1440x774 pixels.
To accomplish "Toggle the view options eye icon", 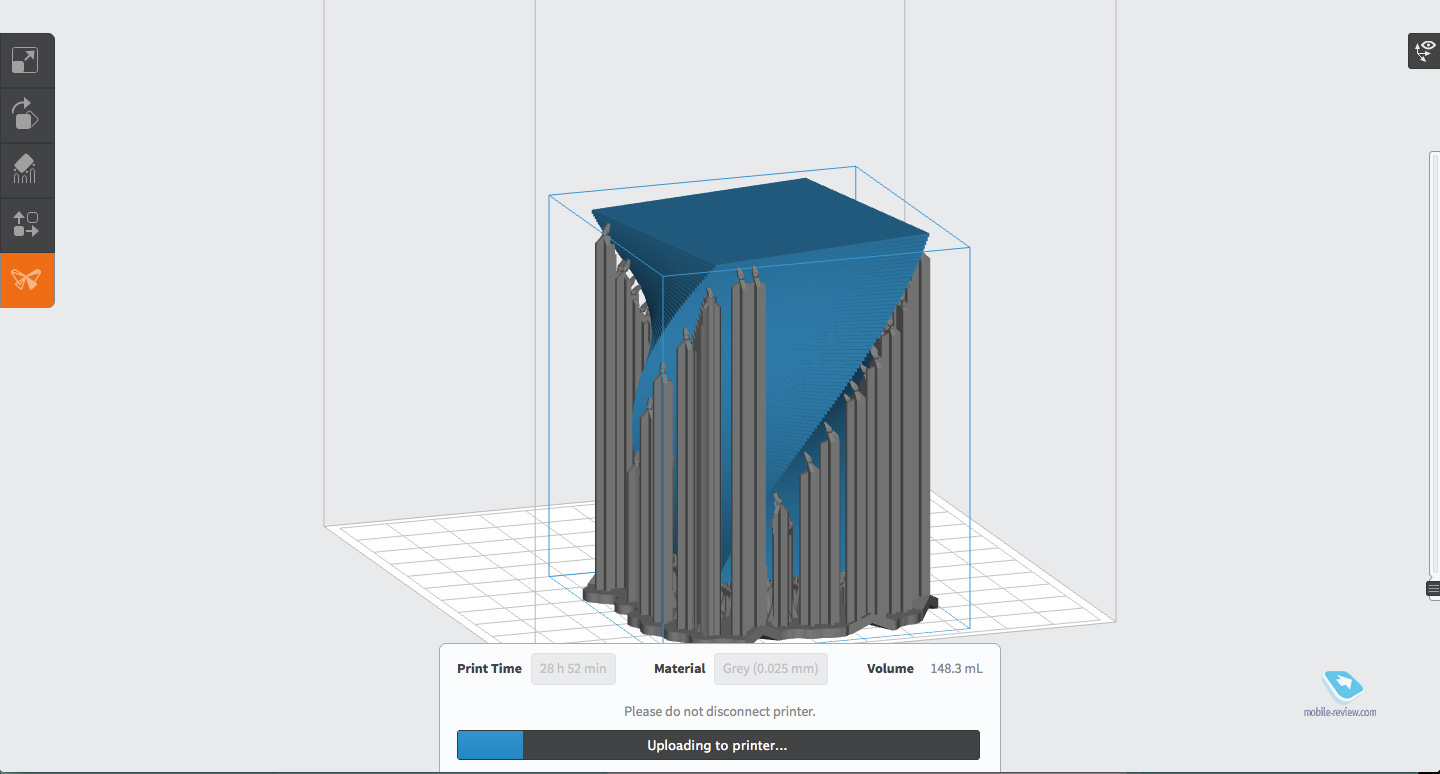I will [x=1423, y=51].
